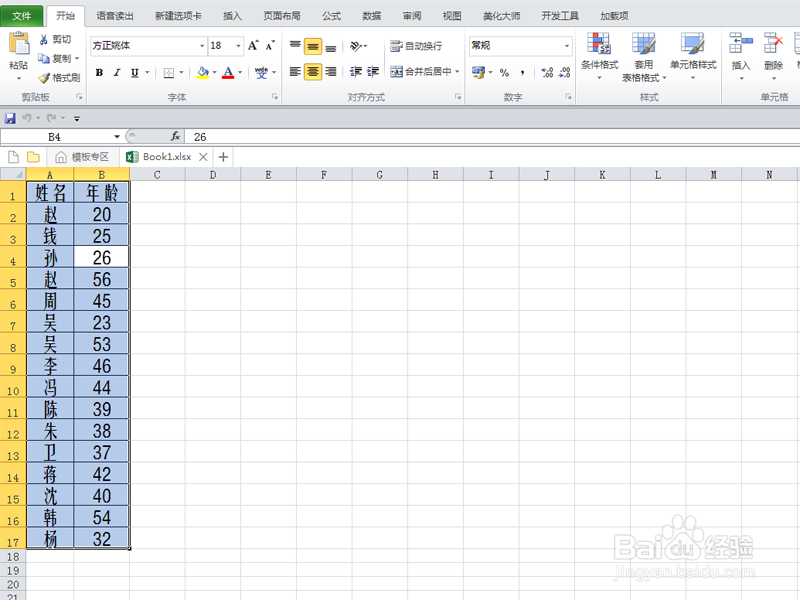Click the select-all corner of the sheet
This screenshot has width=800, height=600.
coord(13,174)
